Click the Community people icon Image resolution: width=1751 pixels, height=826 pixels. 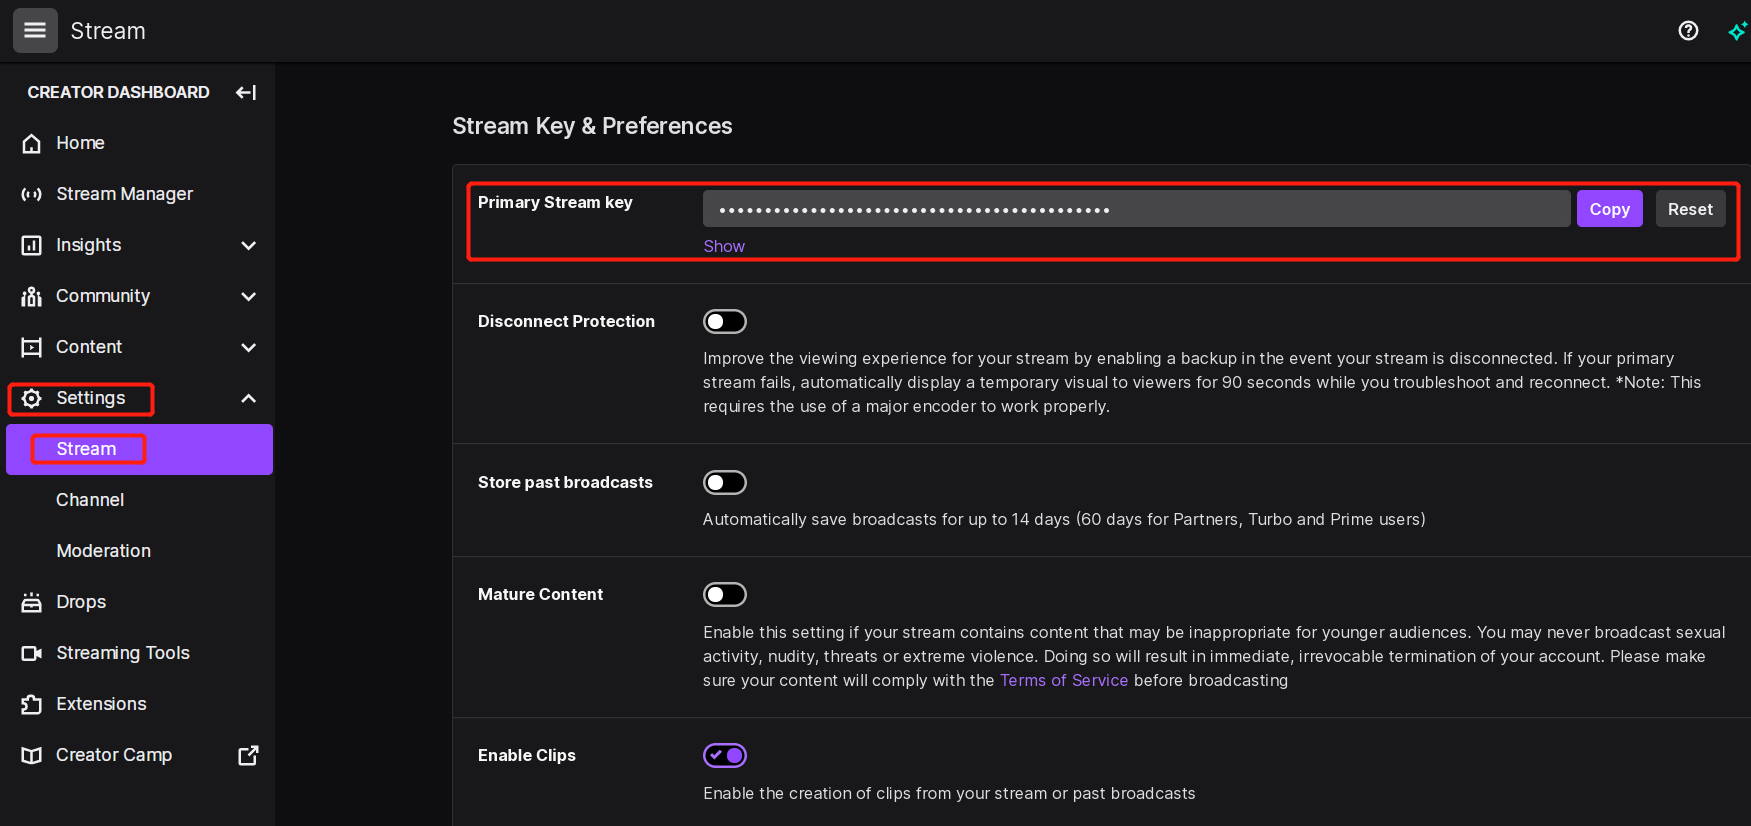click(32, 296)
